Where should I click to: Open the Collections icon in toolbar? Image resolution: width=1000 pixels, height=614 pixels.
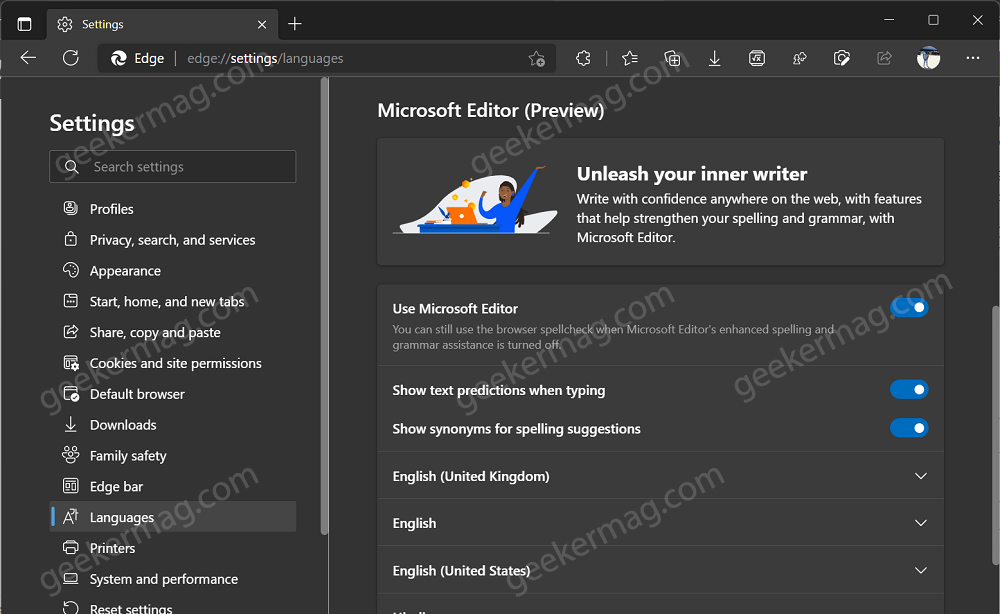pos(672,59)
